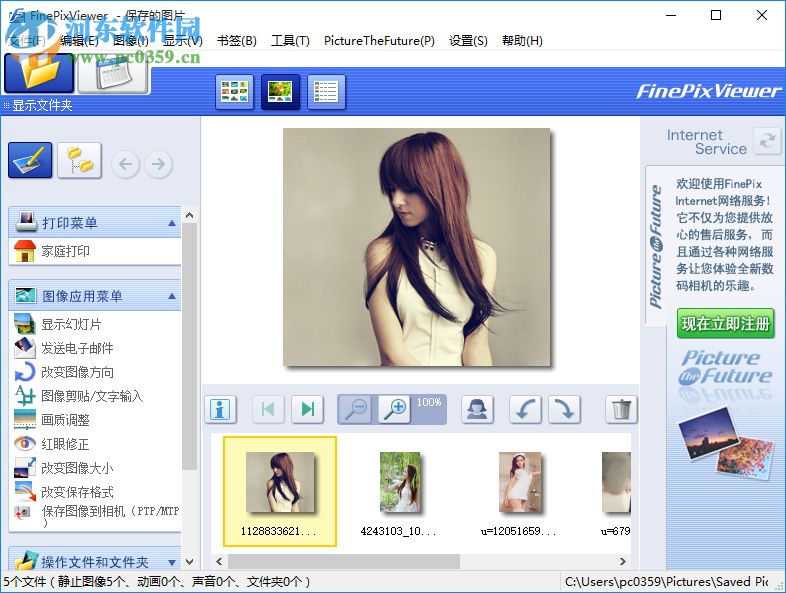Jump to the next image
Screen dimensions: 786x593
click(x=307, y=409)
